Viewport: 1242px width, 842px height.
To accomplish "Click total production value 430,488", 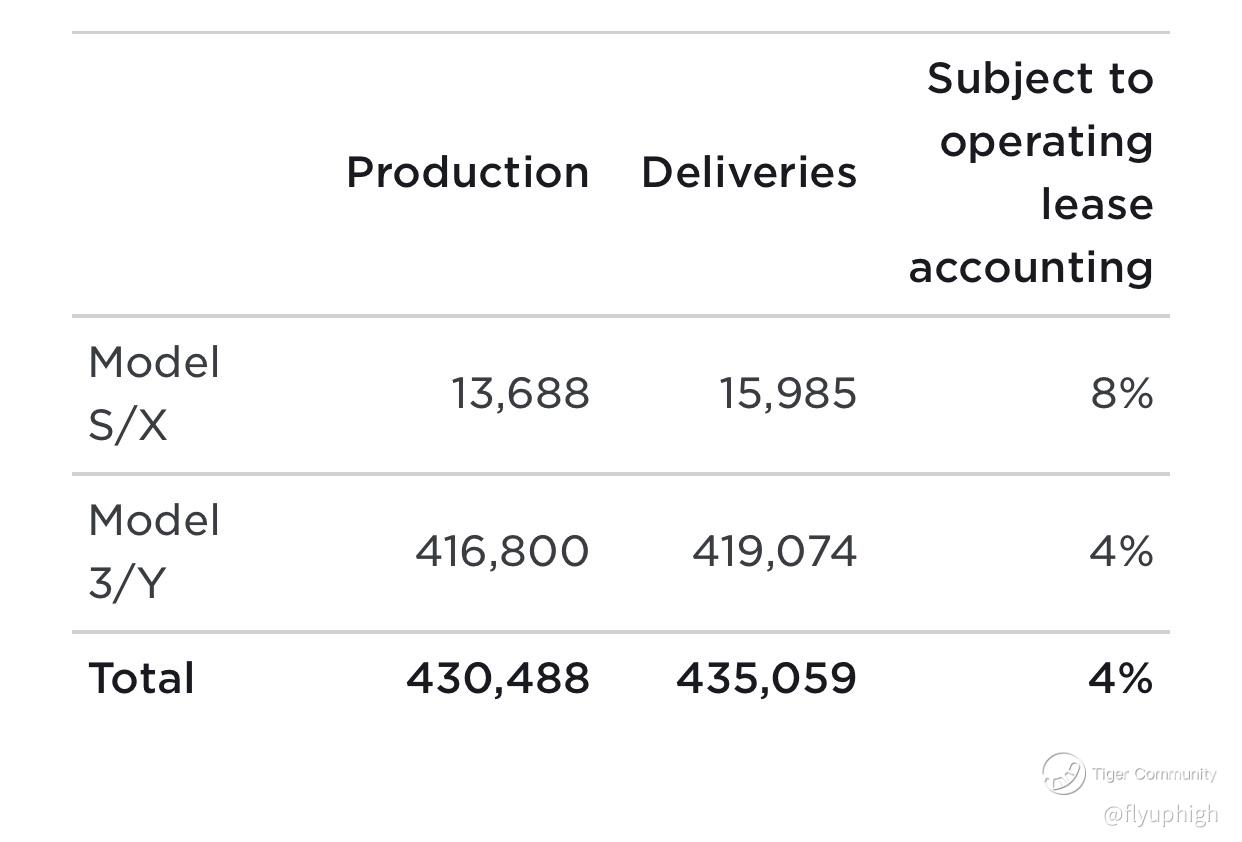I will tap(498, 679).
